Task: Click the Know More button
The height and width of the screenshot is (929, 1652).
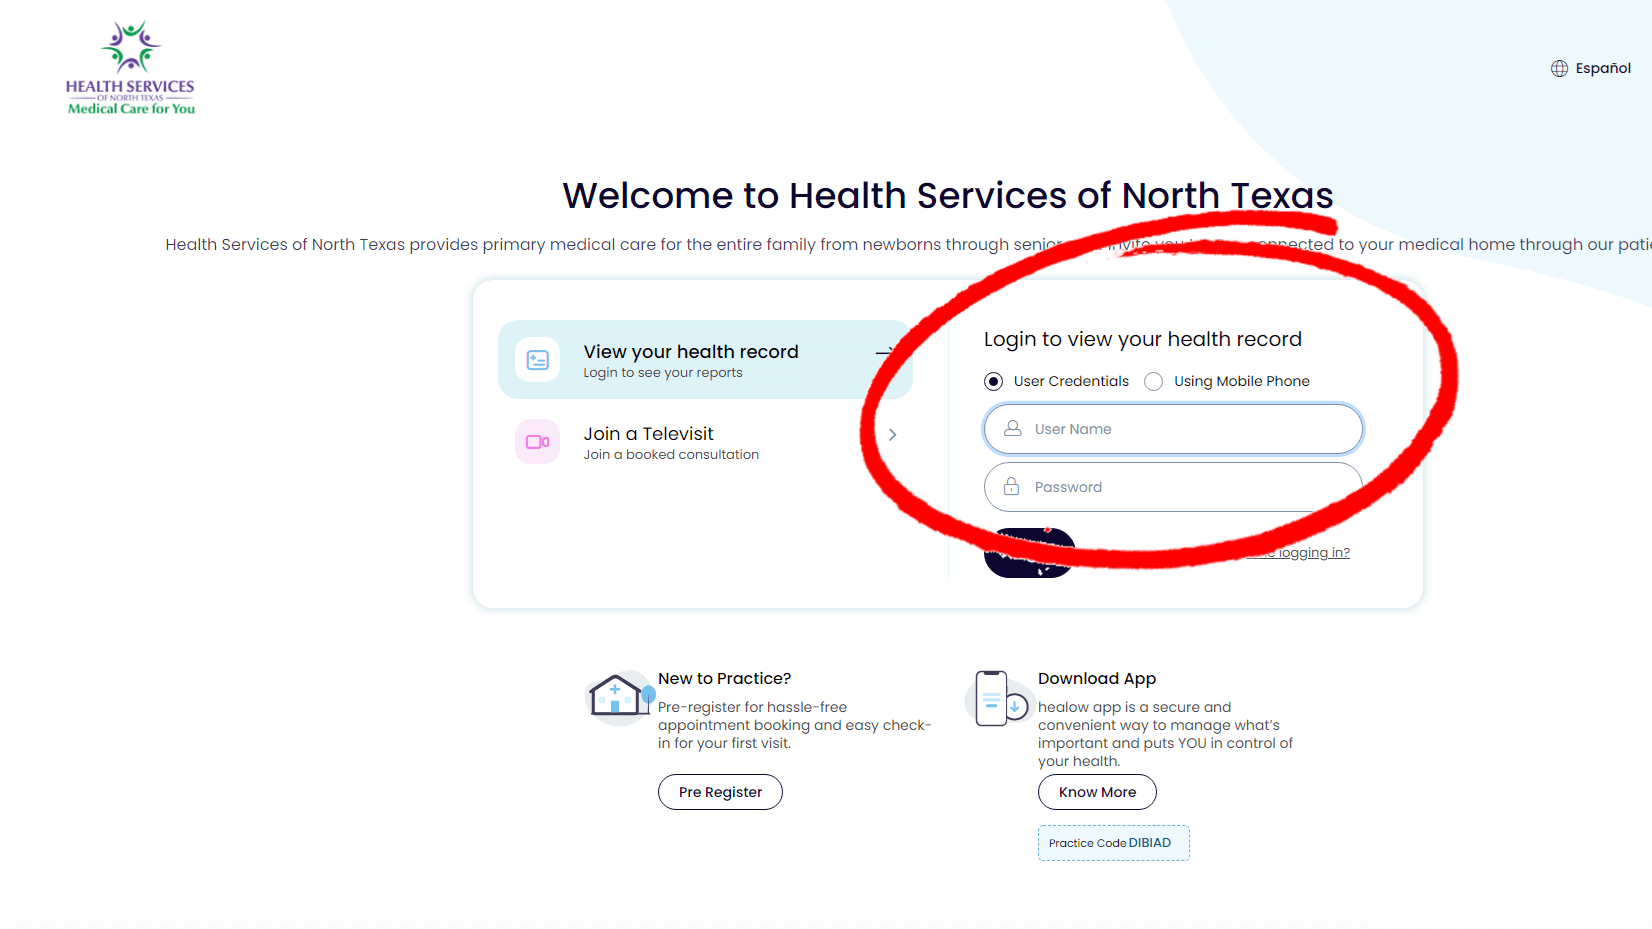Action: 1096,791
